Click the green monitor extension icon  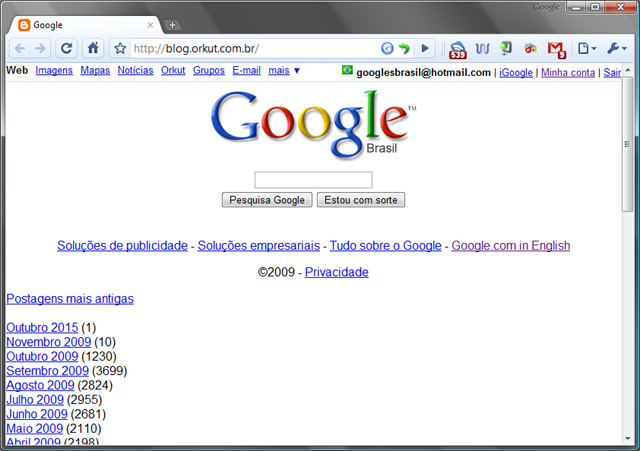tap(506, 49)
